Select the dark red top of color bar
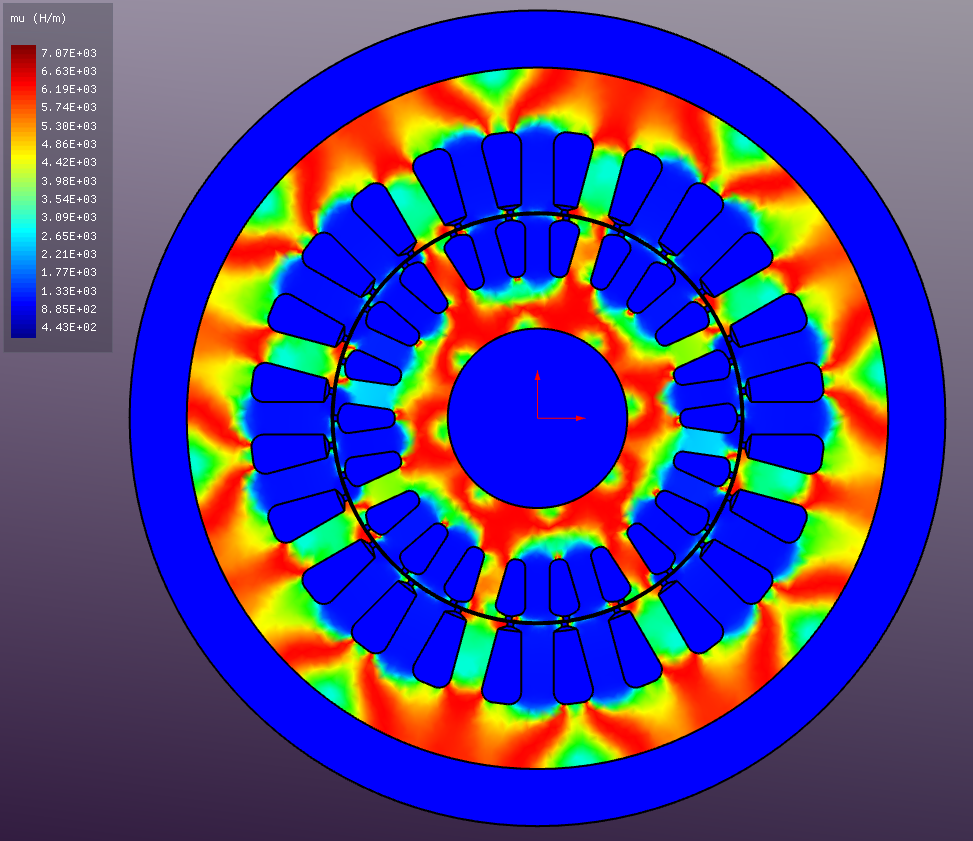Viewport: 973px width, 841px height. 23,52
